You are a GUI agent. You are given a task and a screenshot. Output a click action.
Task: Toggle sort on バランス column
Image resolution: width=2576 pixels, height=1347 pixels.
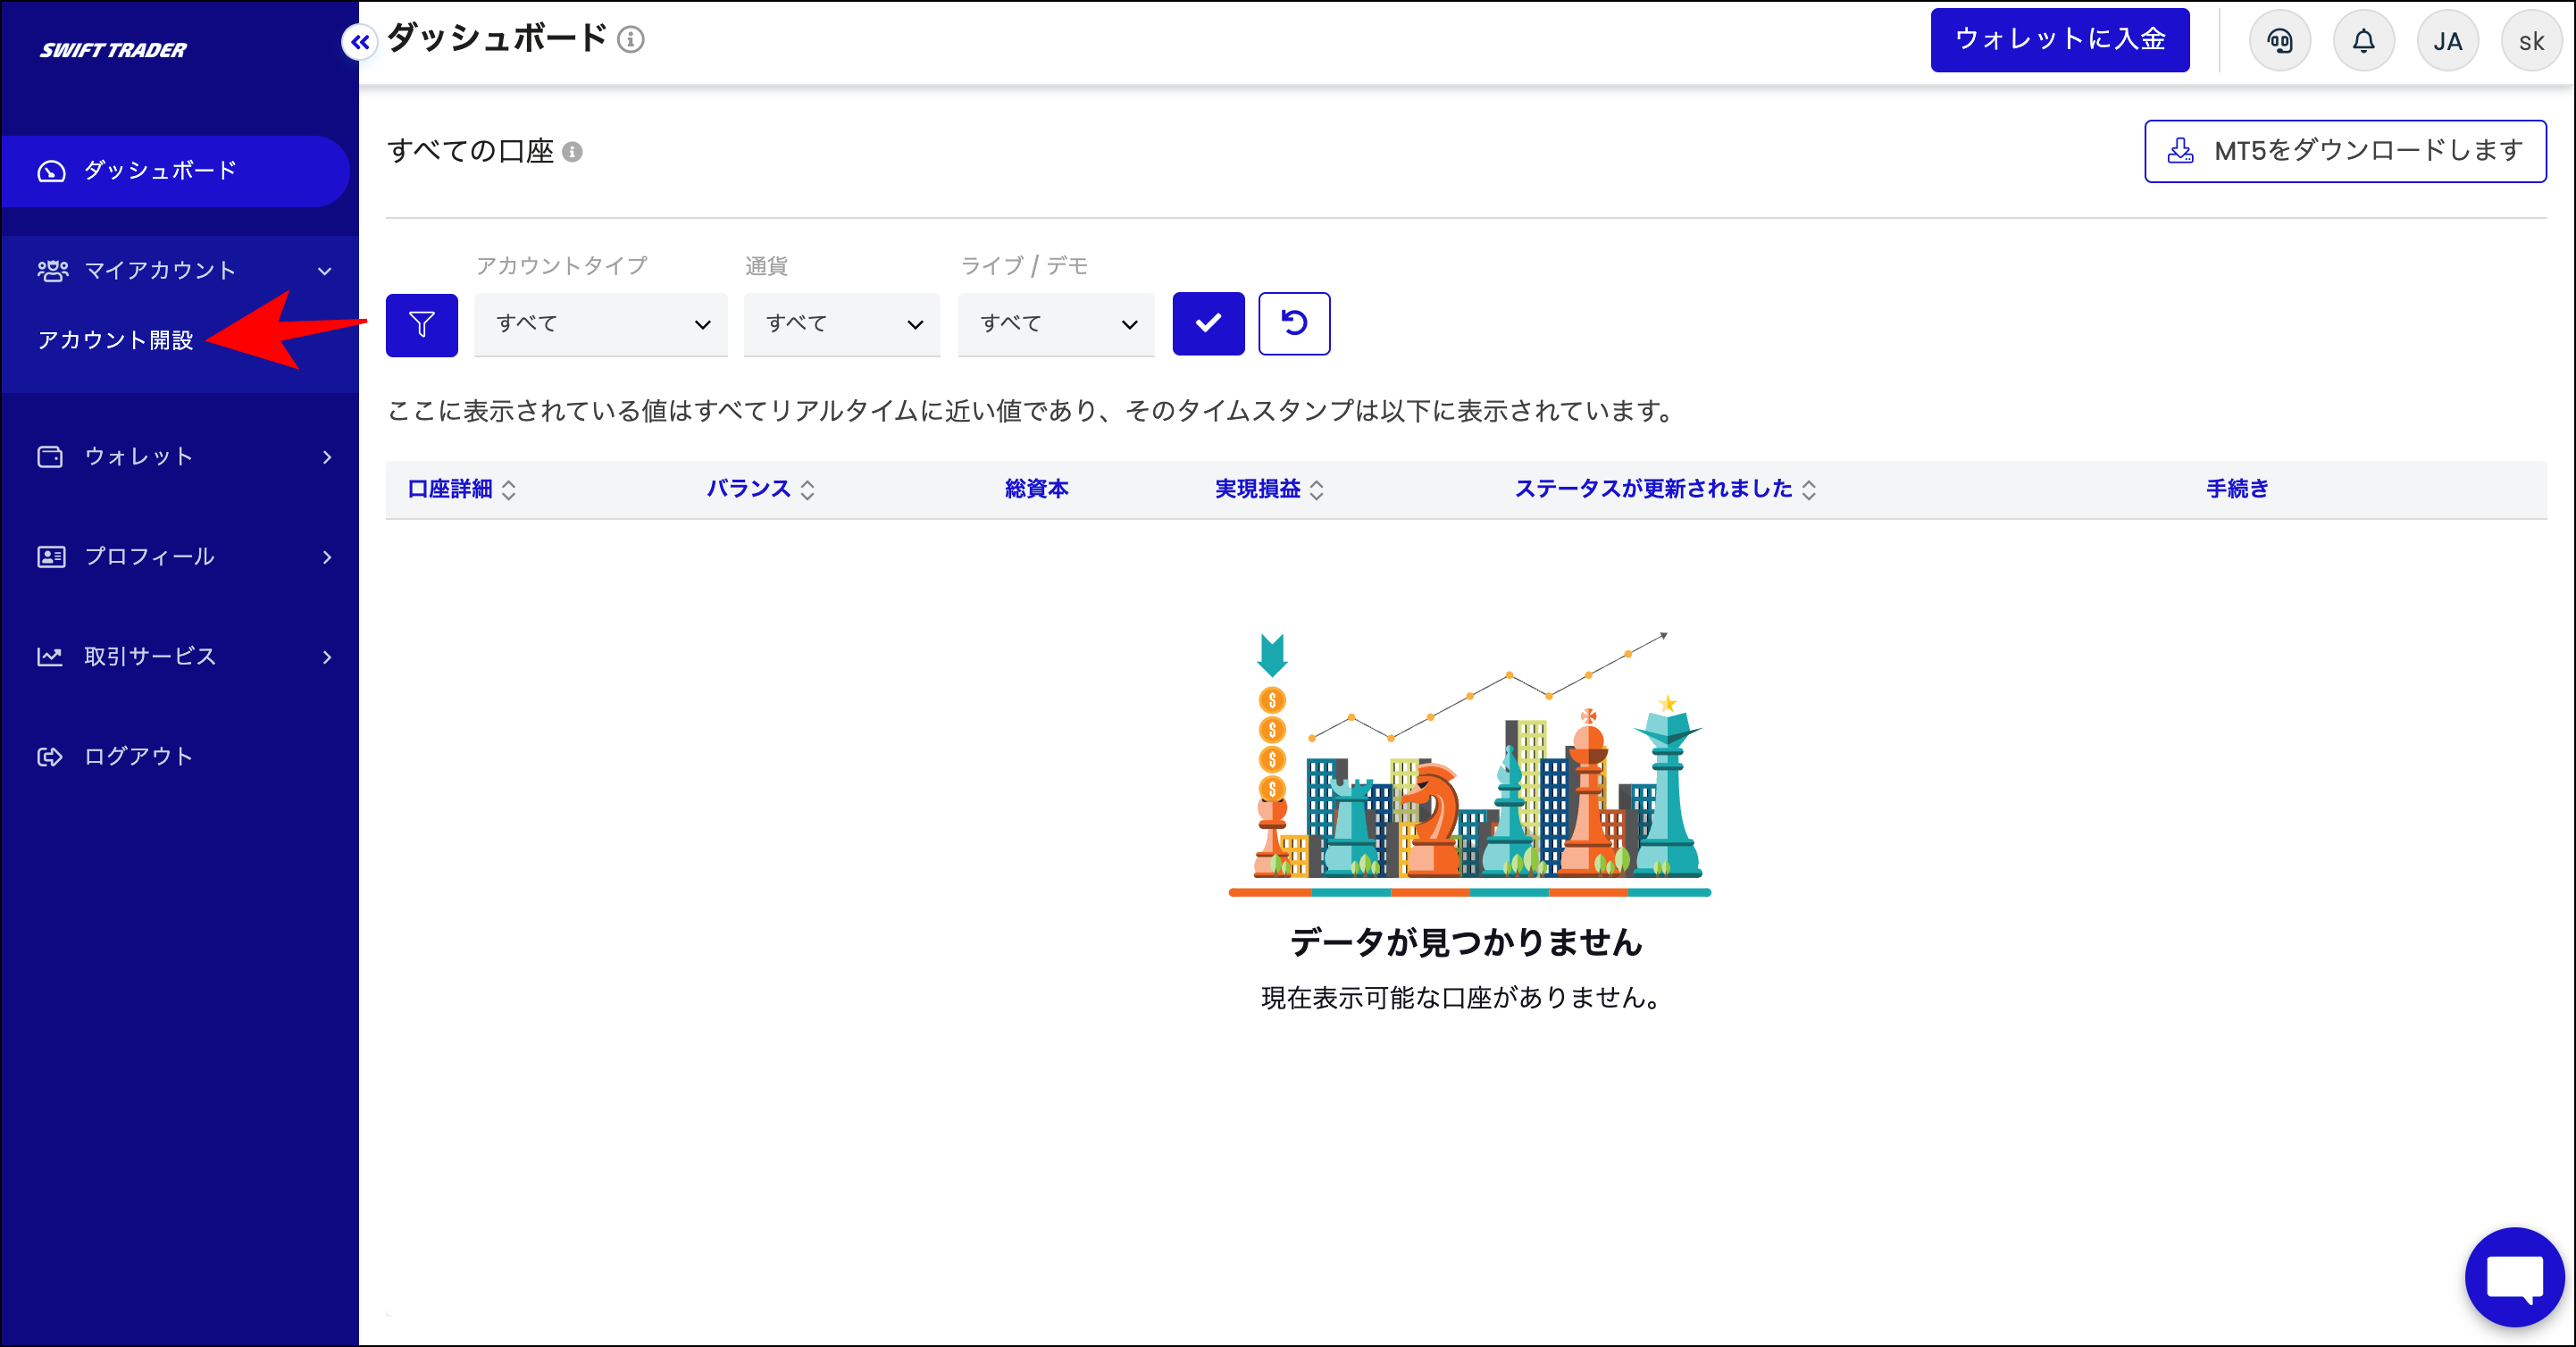[x=807, y=489]
